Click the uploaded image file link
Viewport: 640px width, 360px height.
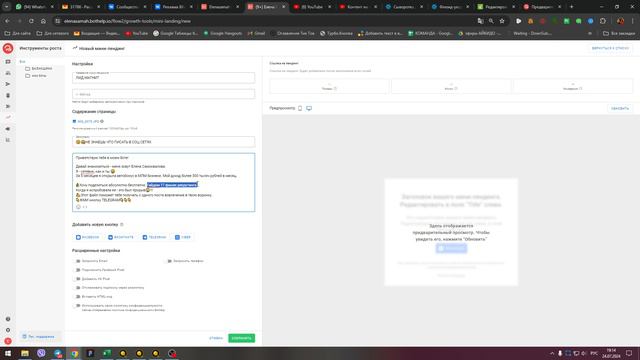[88, 121]
